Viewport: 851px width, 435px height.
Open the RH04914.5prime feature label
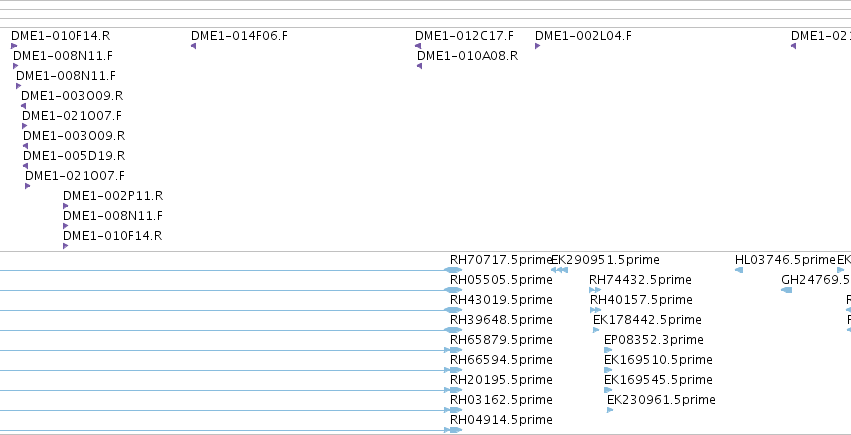click(x=501, y=420)
